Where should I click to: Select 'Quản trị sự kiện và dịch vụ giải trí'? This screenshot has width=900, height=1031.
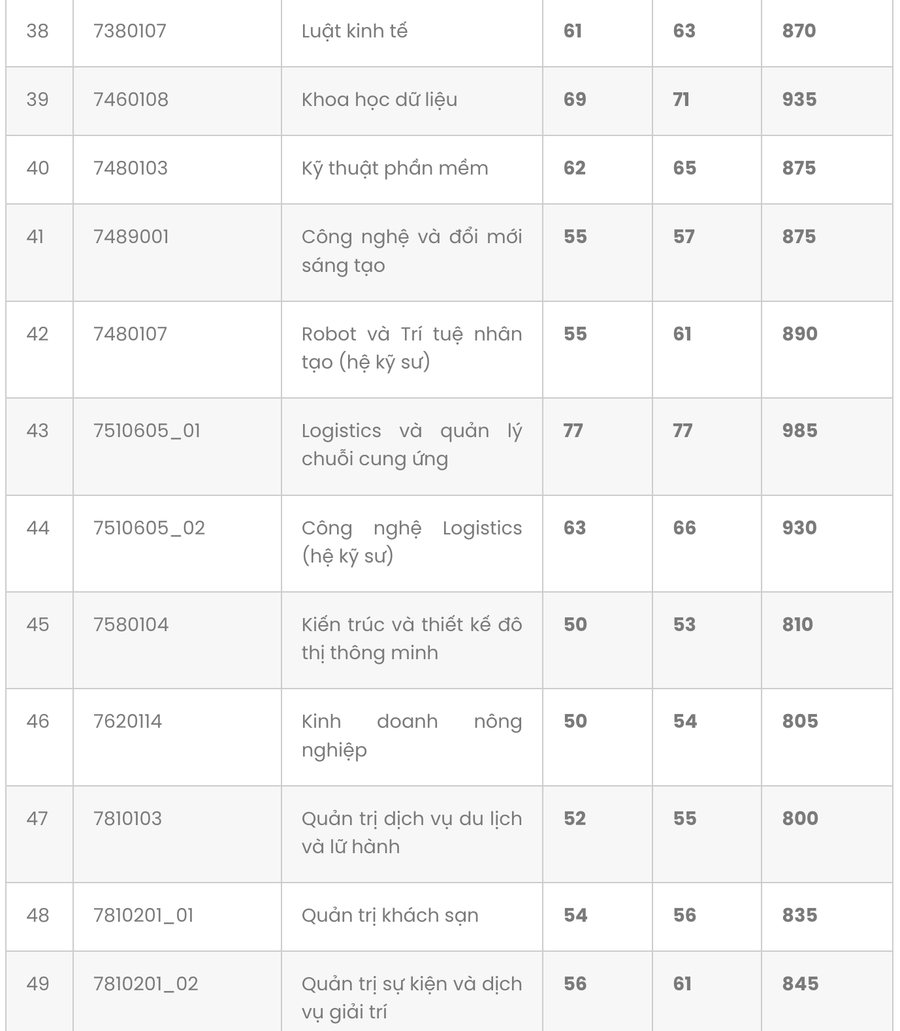tap(411, 998)
